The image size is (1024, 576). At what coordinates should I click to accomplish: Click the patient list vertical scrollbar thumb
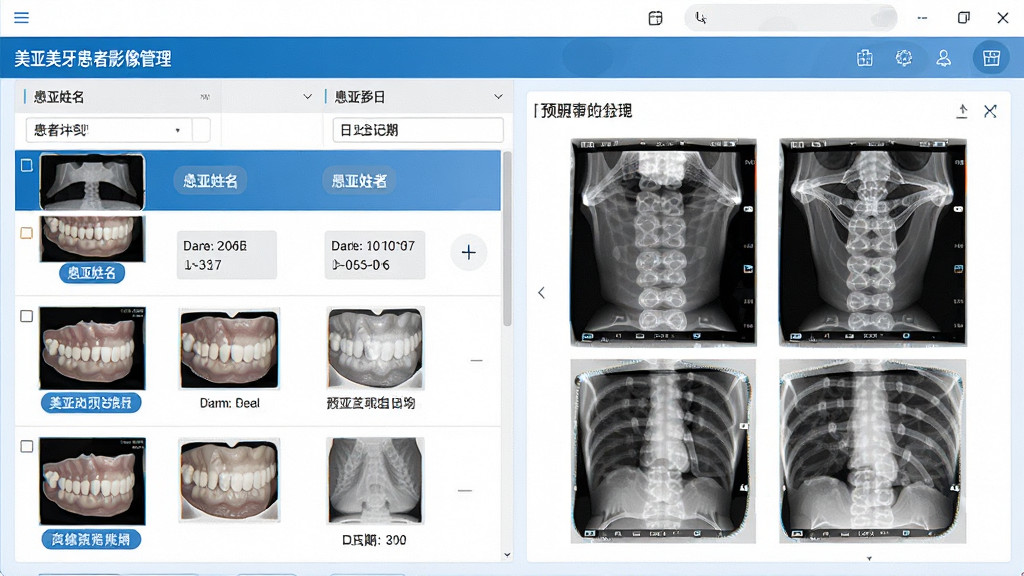[x=507, y=240]
